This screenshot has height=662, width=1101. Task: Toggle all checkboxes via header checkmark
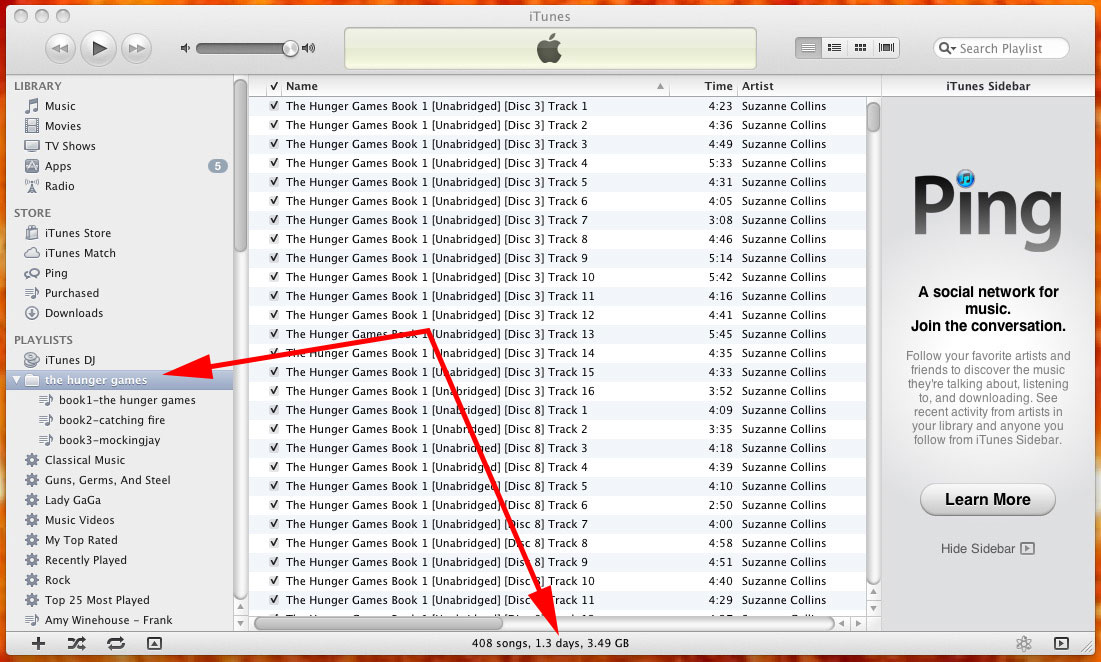(x=274, y=86)
